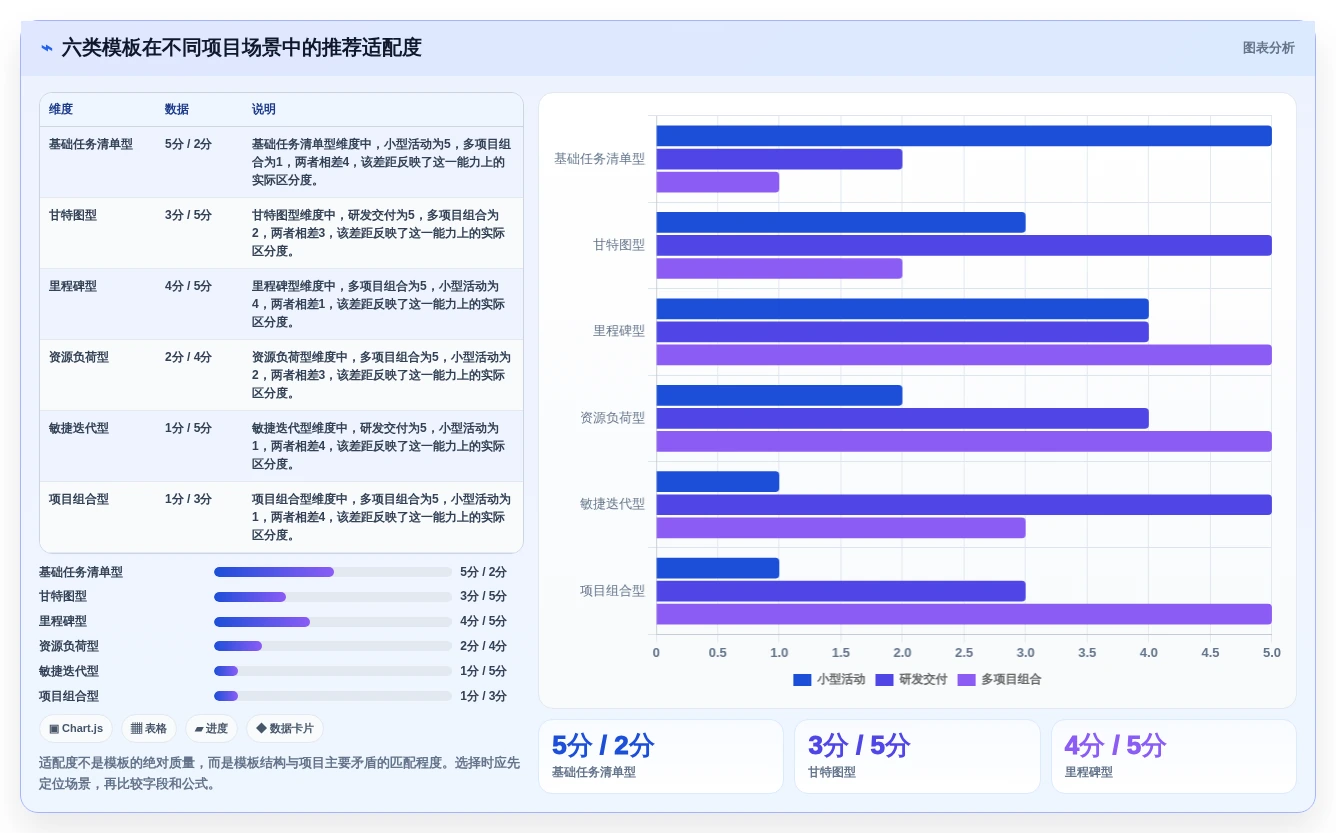The image size is (1336, 833).
Task: Select the 项目组合型 table row label
Action: coord(79,499)
